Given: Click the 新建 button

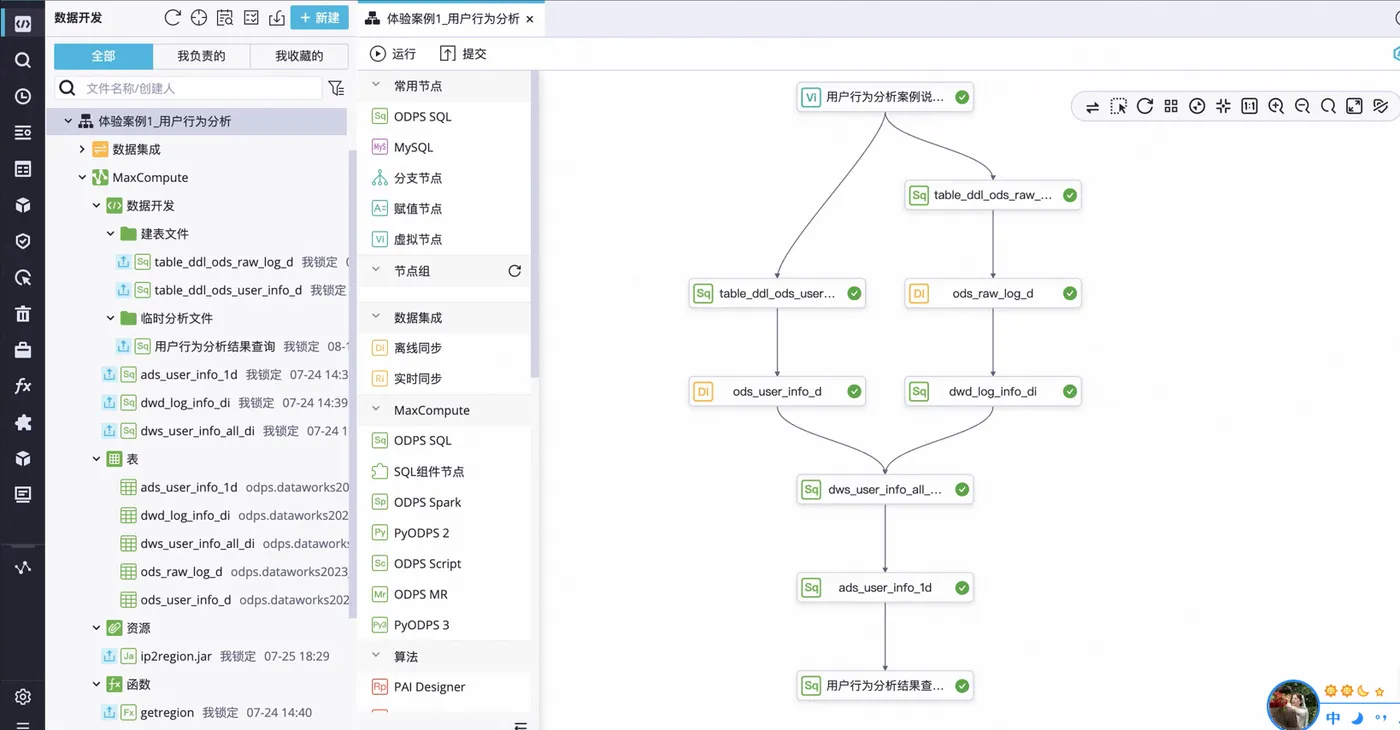Looking at the screenshot, I should (320, 17).
